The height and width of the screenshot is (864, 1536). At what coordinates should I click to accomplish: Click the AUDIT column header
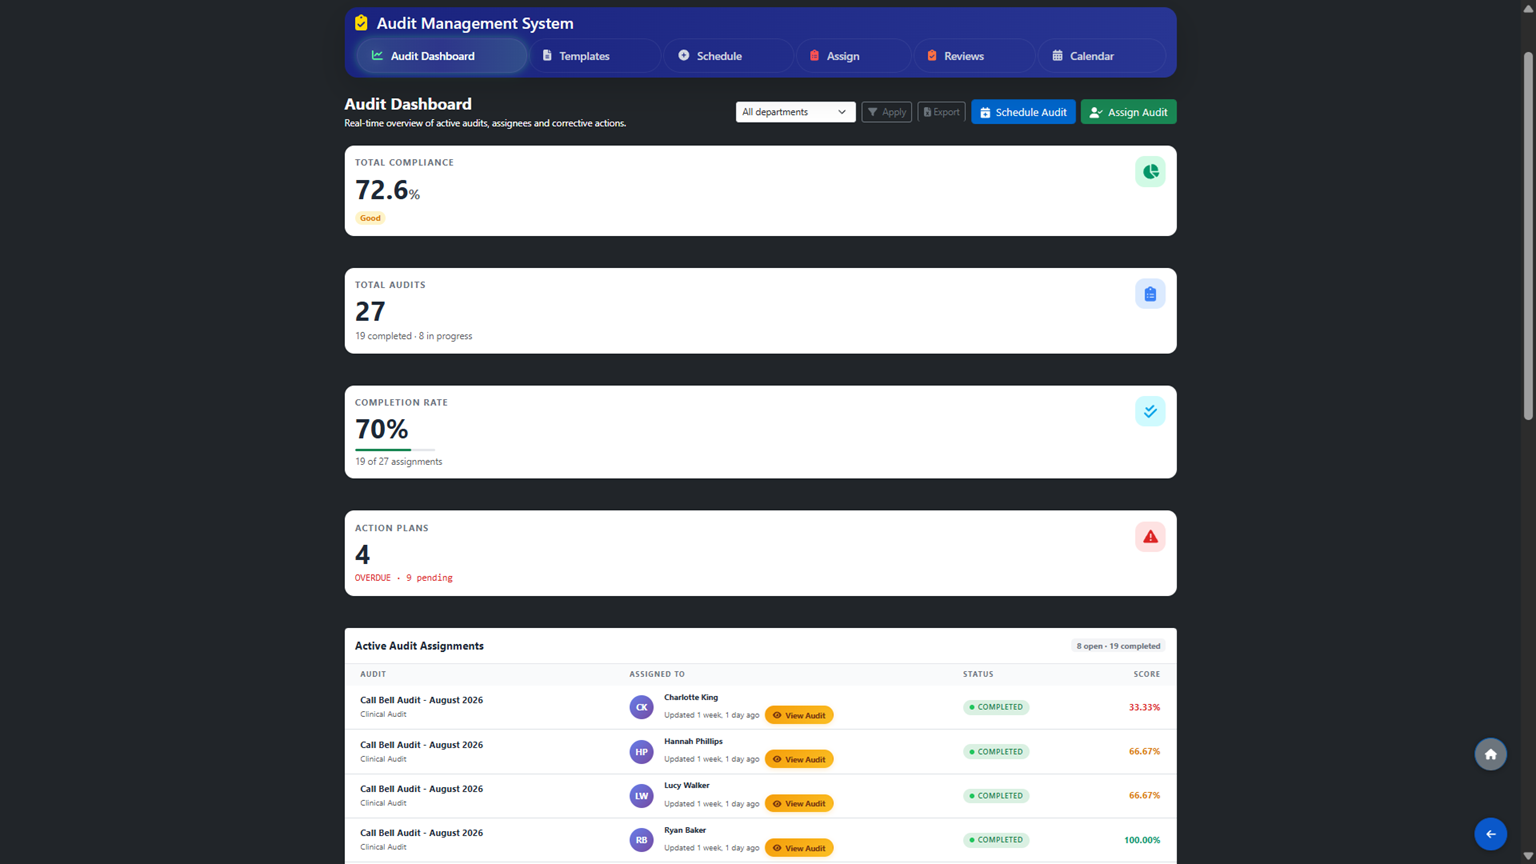373,674
